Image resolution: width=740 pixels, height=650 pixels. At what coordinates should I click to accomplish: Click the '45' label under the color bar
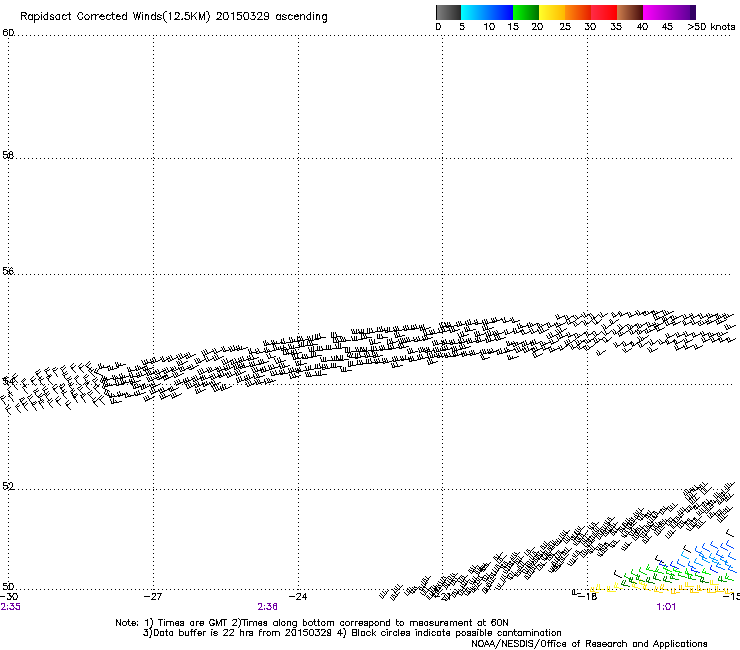pyautogui.click(x=667, y=27)
